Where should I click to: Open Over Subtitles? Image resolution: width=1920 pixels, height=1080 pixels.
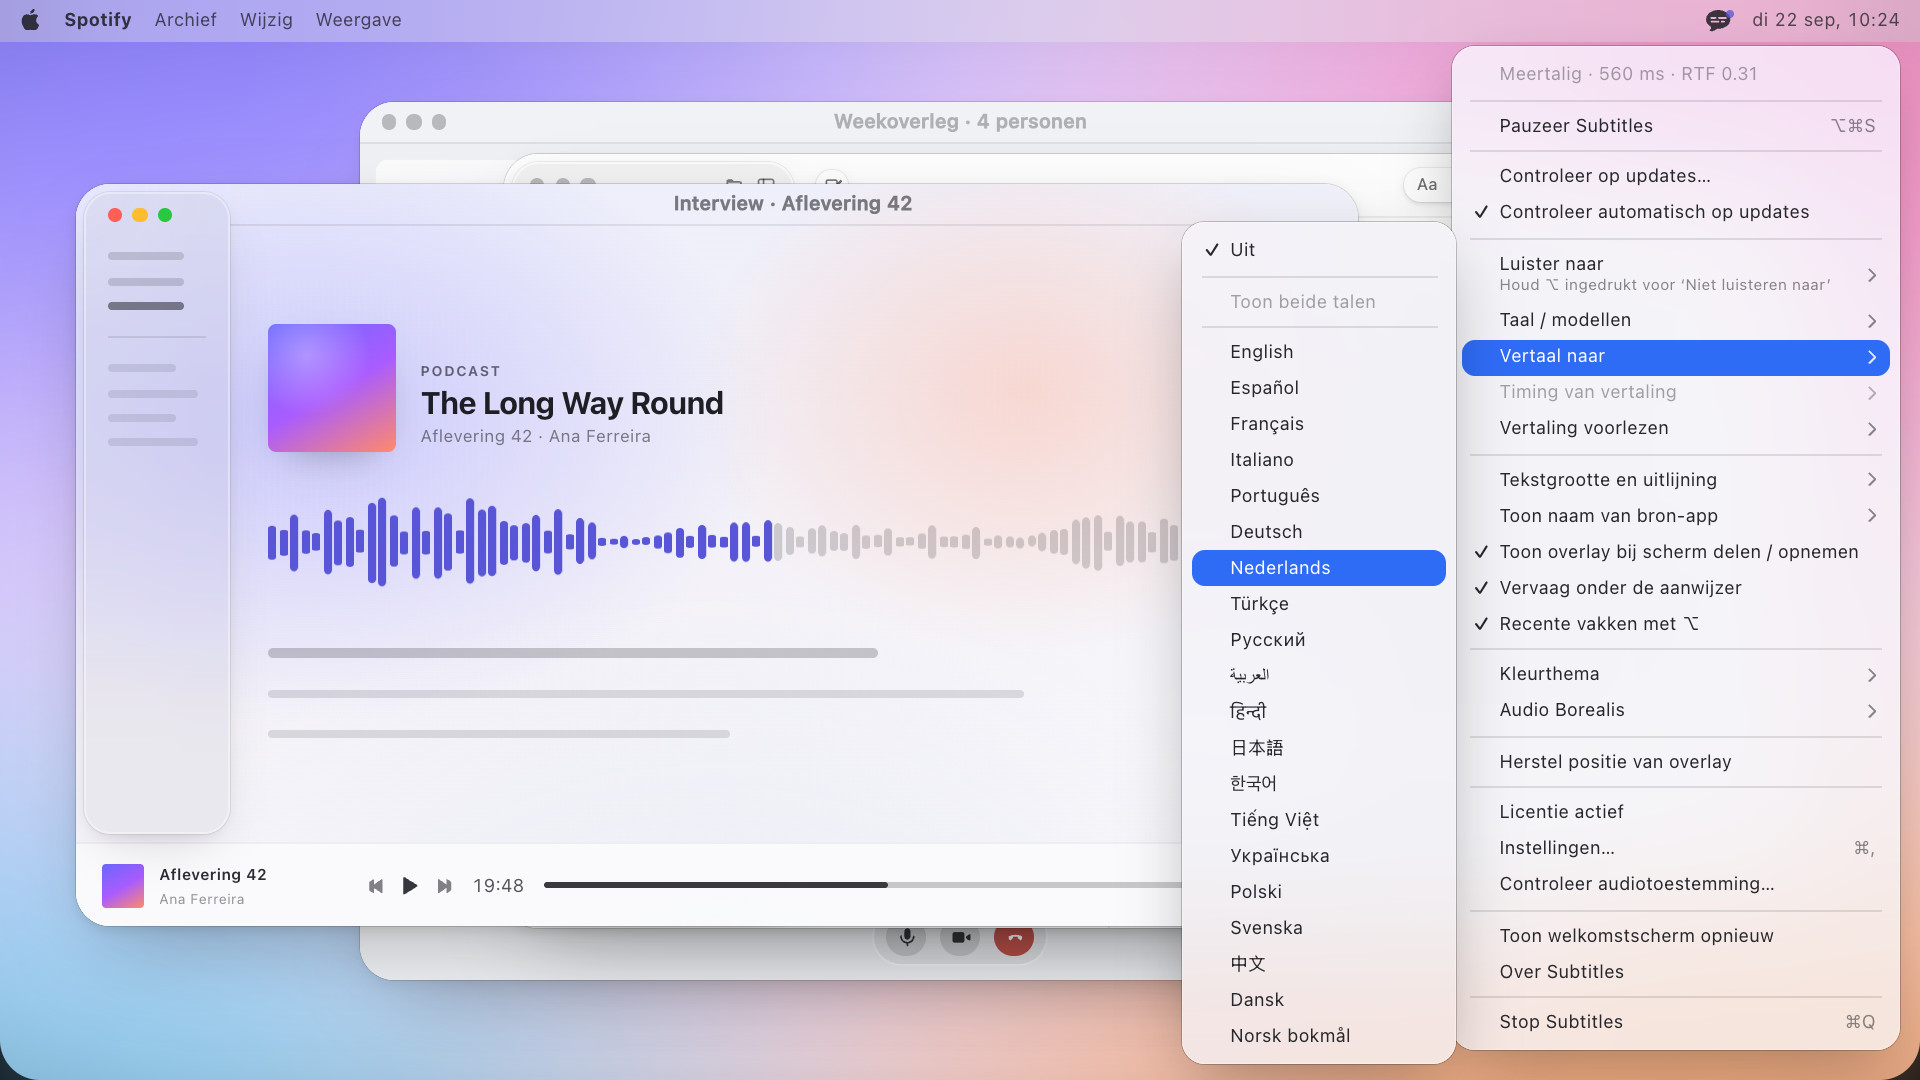point(1676,972)
